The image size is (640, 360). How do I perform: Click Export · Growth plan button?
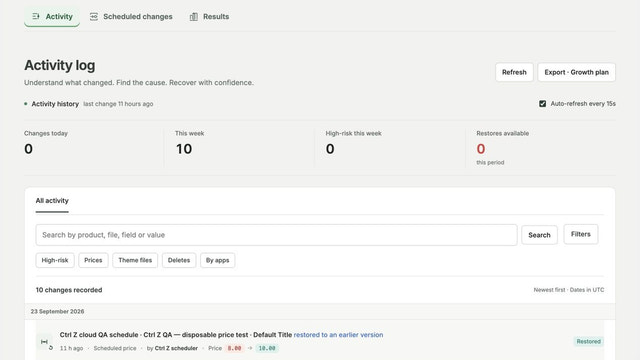576,72
